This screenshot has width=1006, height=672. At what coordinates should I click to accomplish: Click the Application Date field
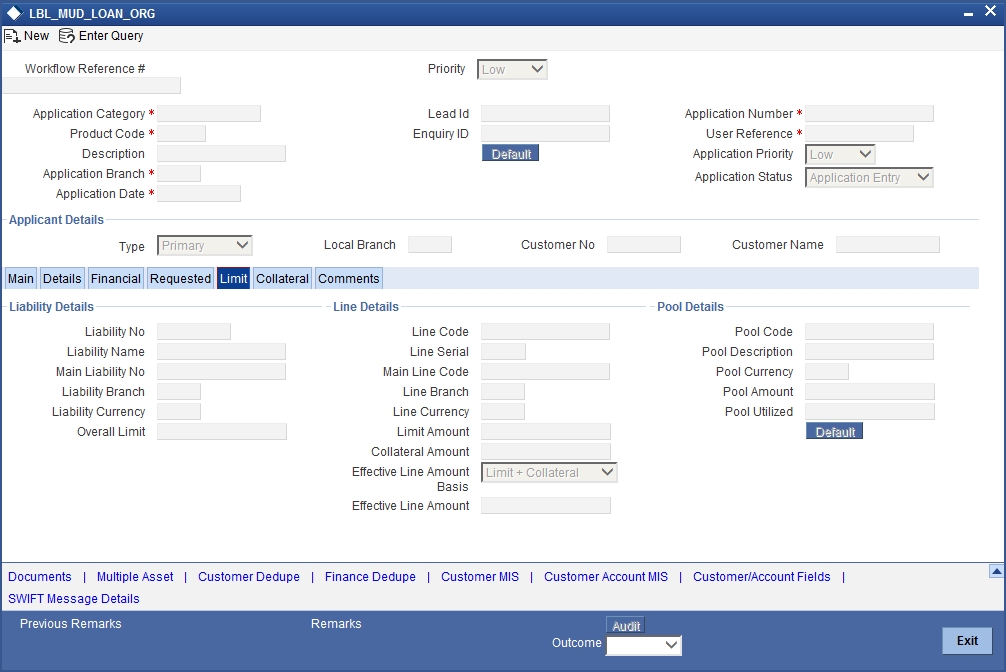199,193
